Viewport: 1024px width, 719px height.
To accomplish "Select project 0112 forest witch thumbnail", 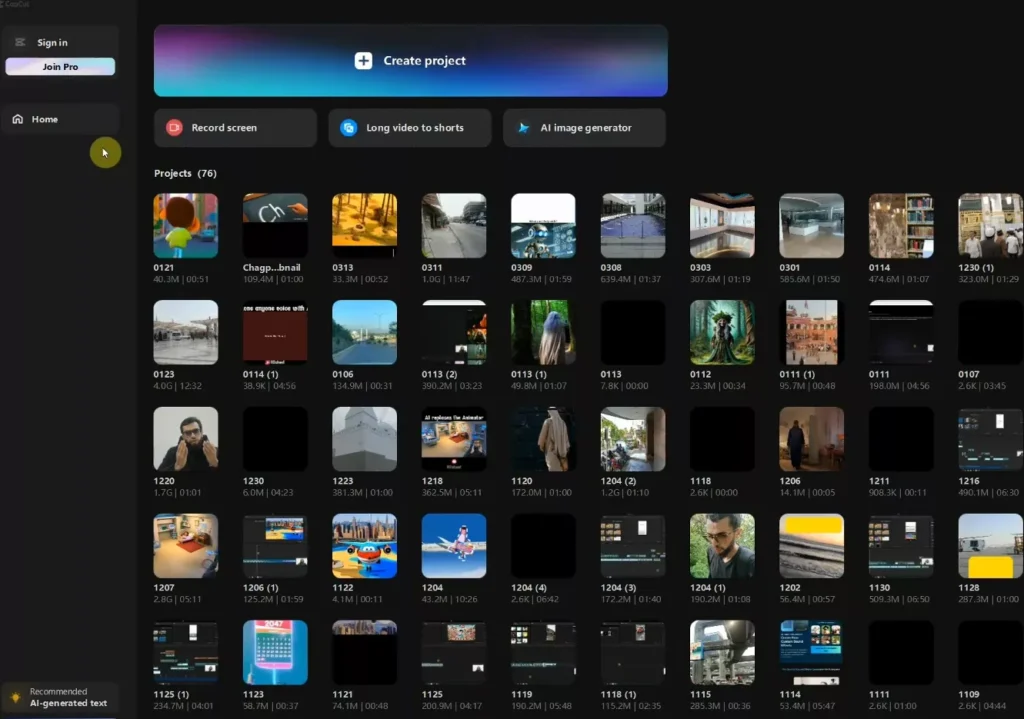I will coord(722,332).
